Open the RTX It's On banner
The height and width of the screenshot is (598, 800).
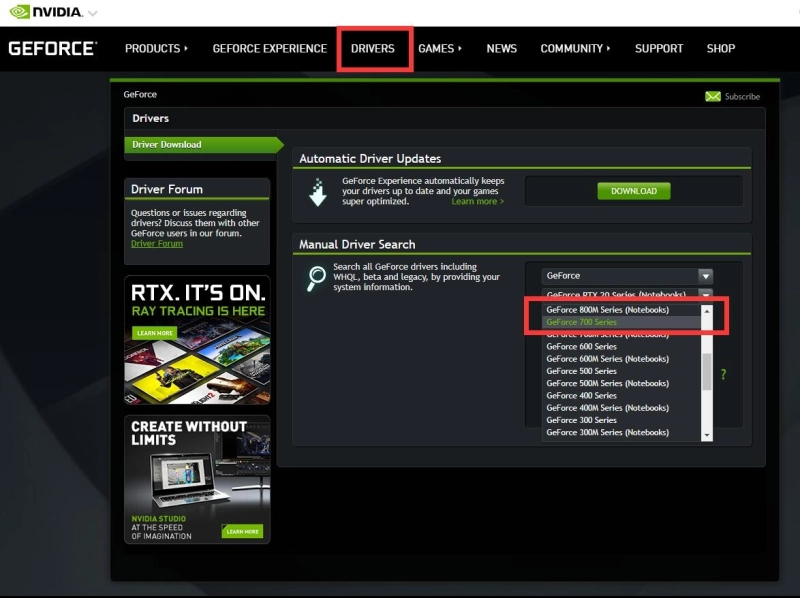tap(197, 340)
